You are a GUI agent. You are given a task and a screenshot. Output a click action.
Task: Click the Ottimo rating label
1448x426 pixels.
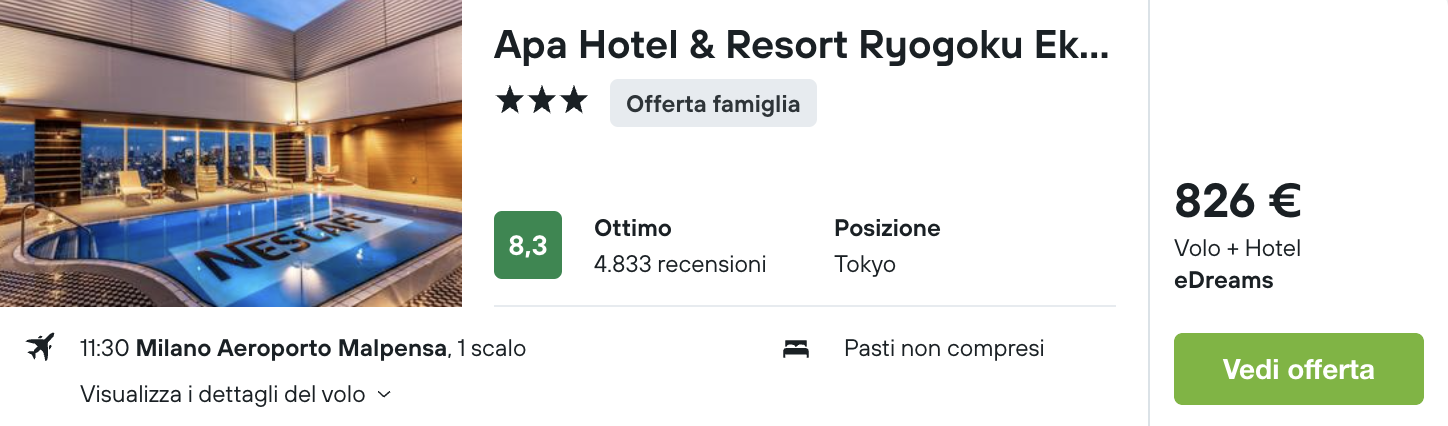click(633, 228)
